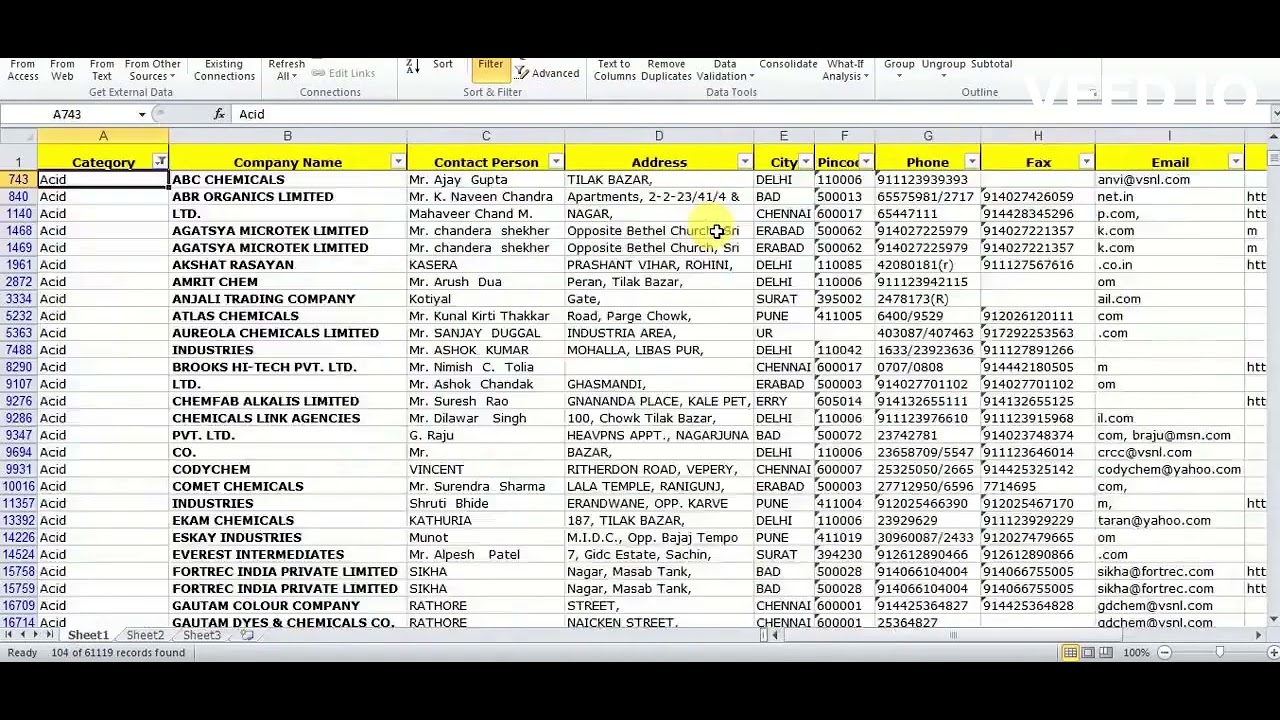Viewport: 1280px width, 720px height.
Task: Open Data Validation menu
Action: pos(725,70)
